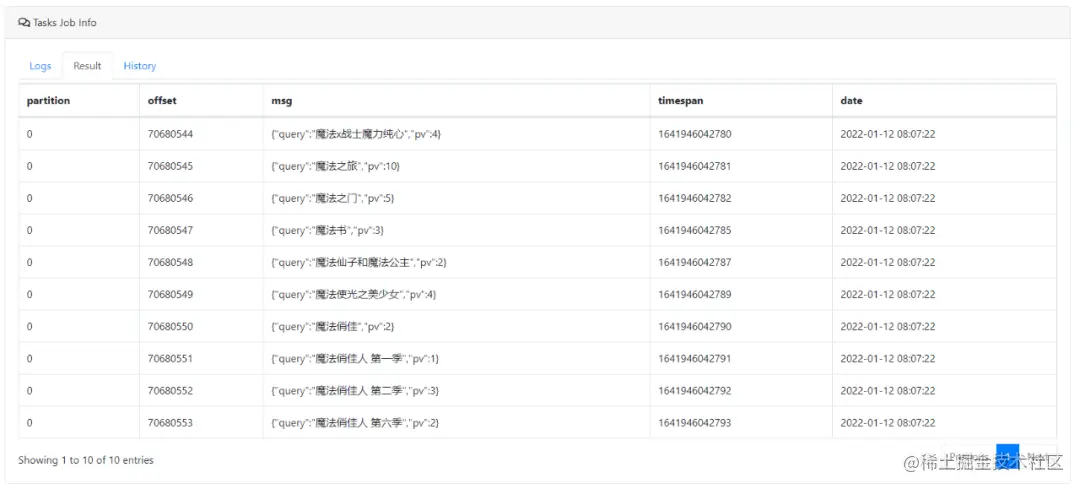Click the msg containing 魔法x战士魔力纯心
The width and height of the screenshot is (1080, 489).
pos(356,134)
